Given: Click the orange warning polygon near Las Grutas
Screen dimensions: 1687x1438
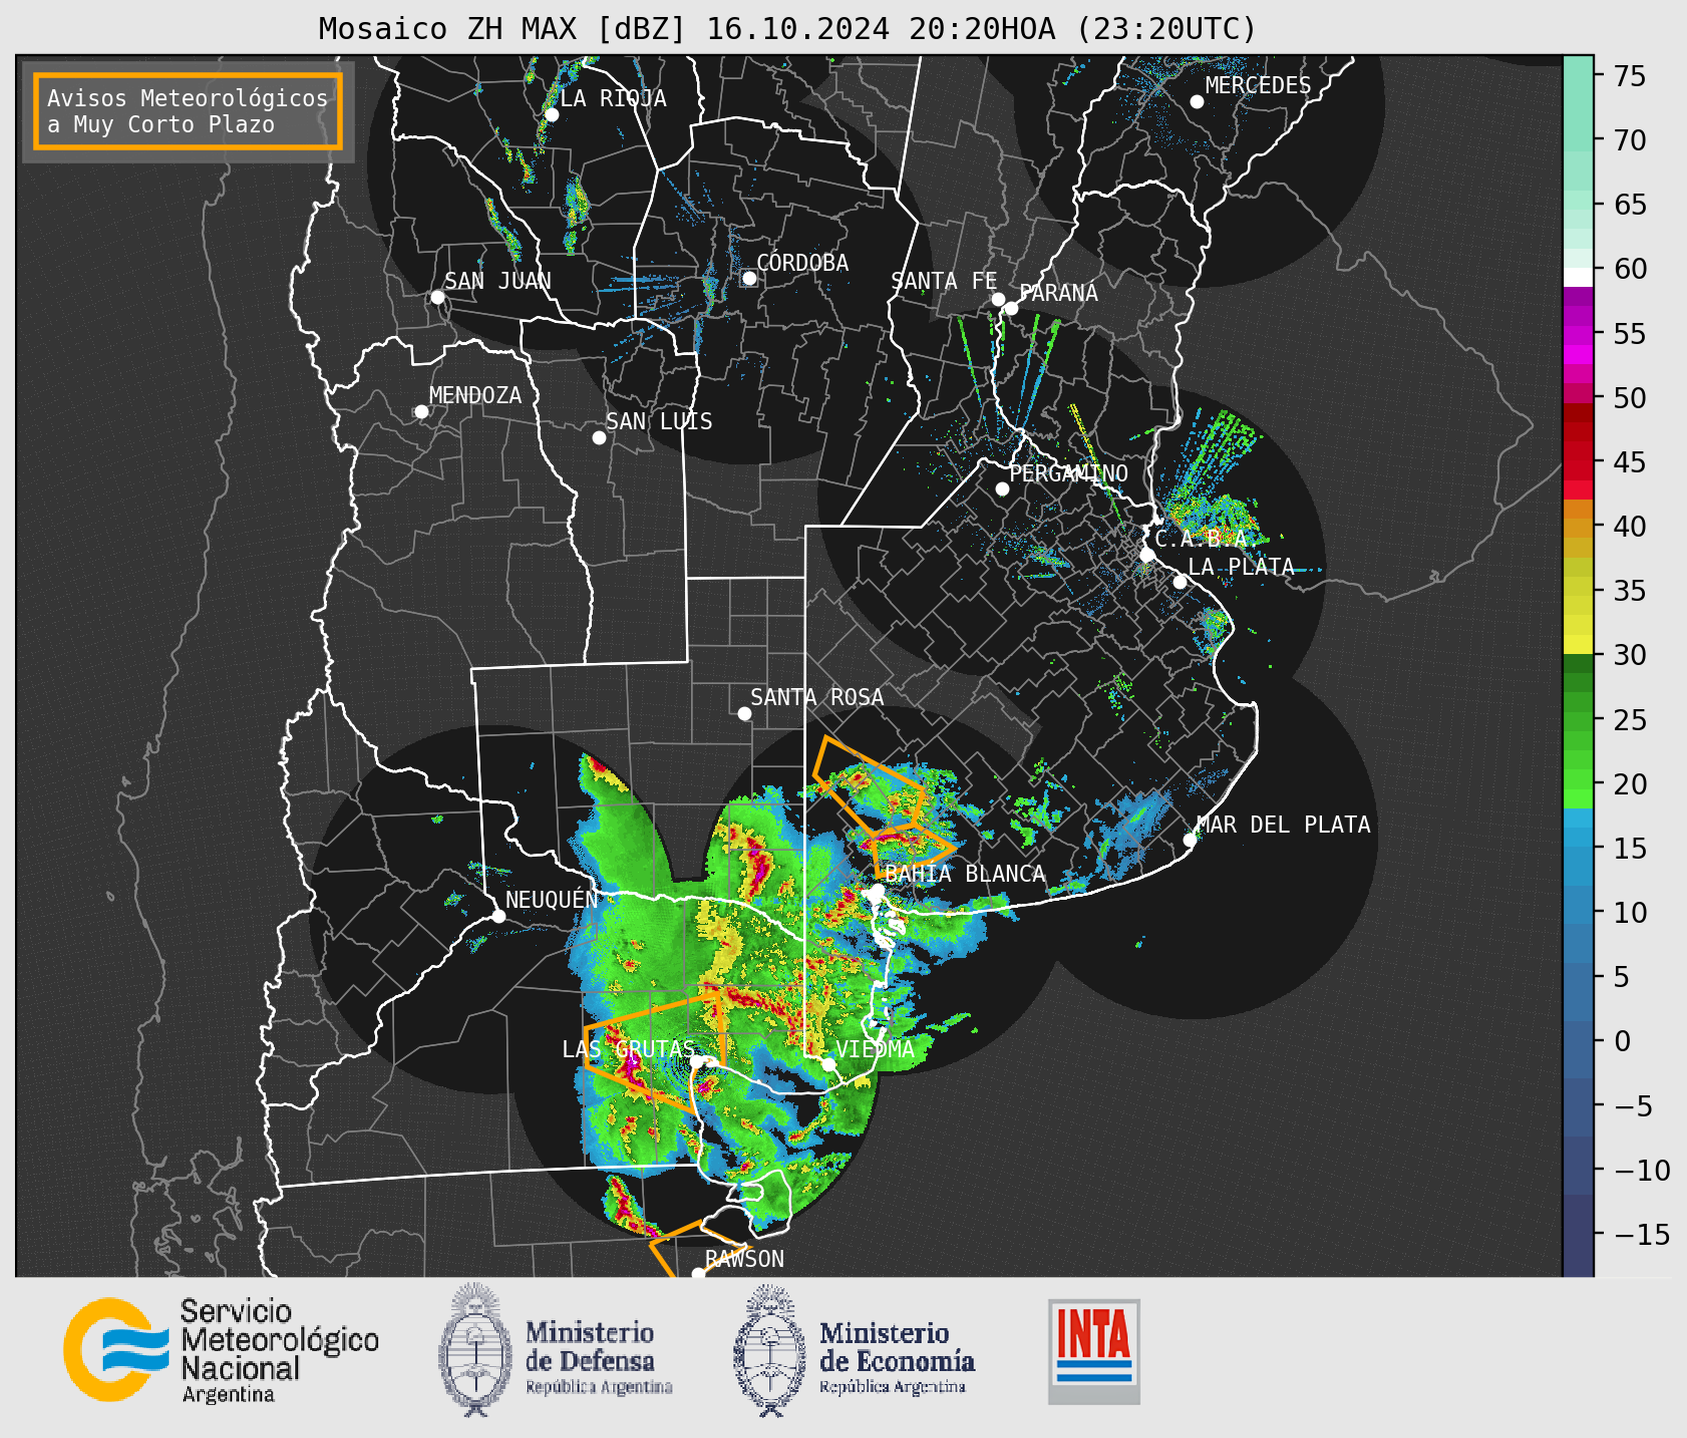Looking at the screenshot, I should click(655, 1050).
